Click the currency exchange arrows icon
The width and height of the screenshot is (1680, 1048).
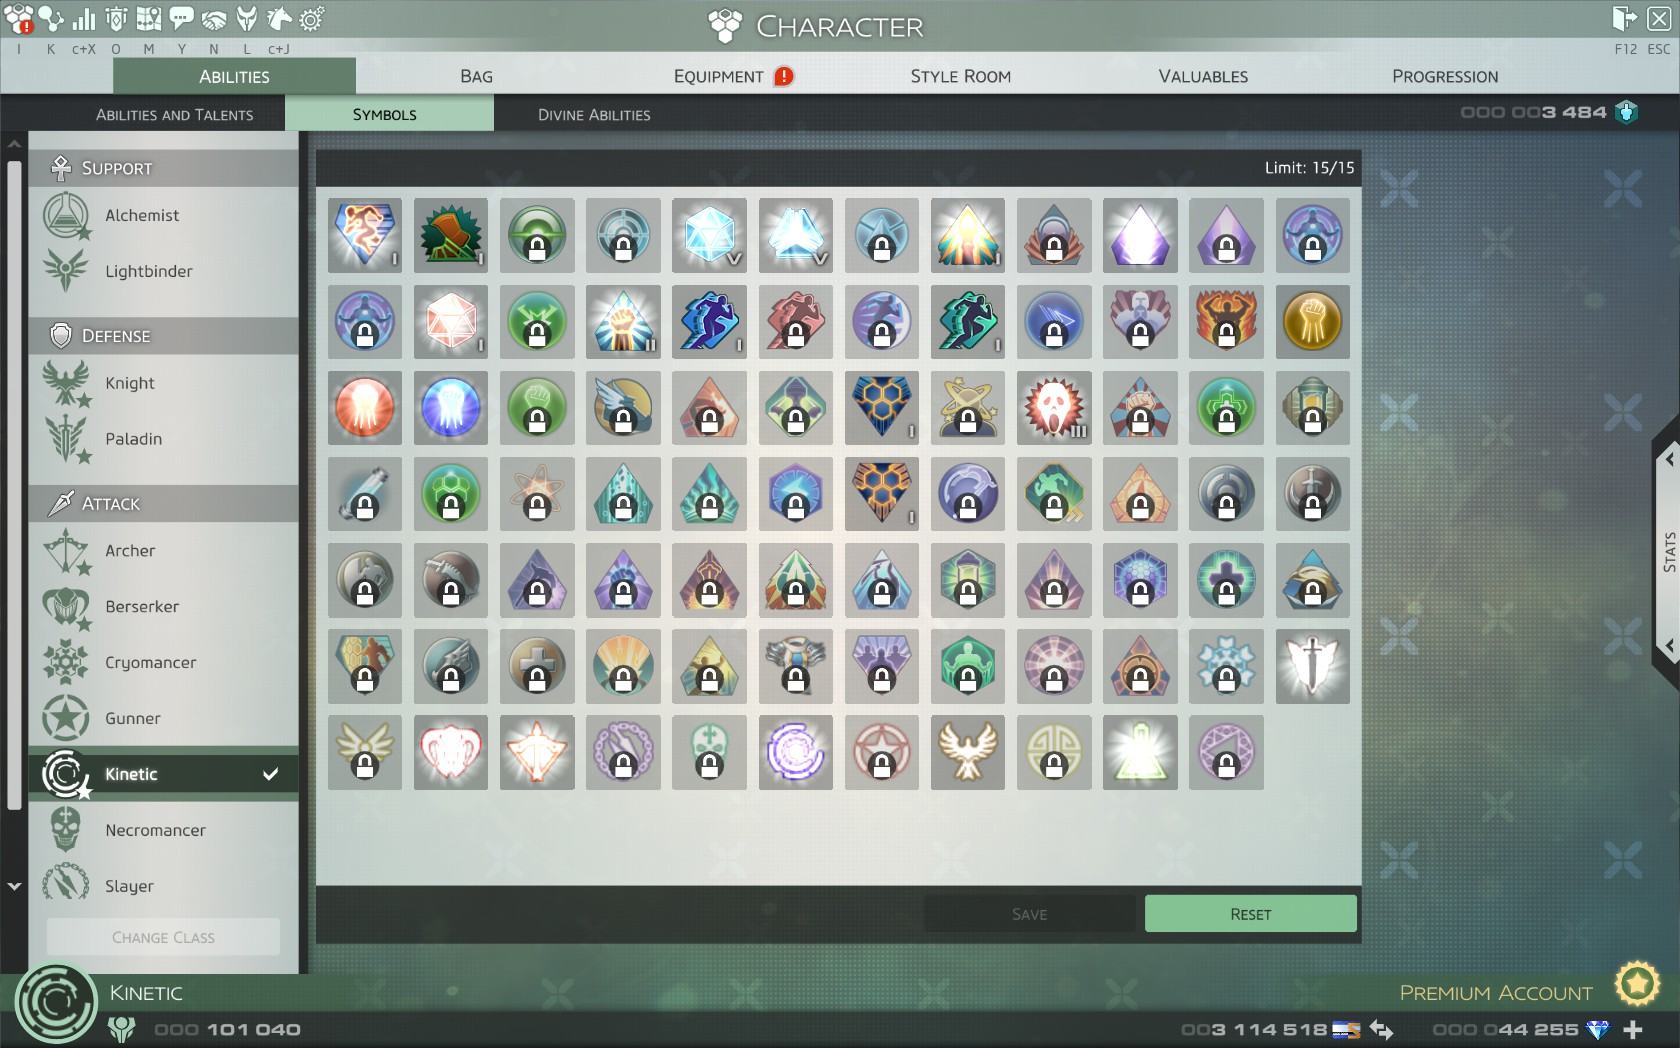coord(1381,1029)
